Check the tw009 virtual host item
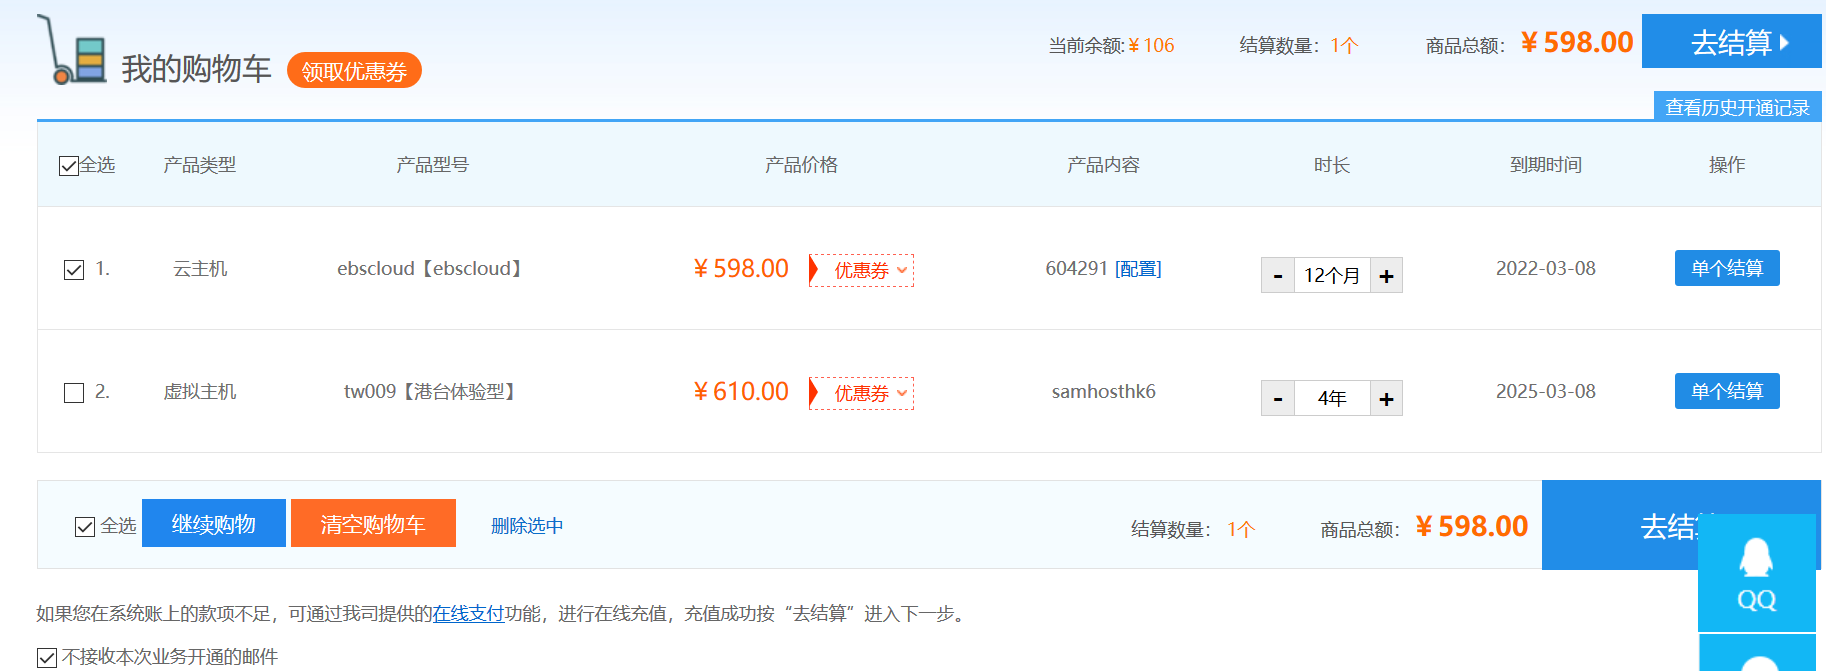The height and width of the screenshot is (671, 1826). click(x=74, y=393)
